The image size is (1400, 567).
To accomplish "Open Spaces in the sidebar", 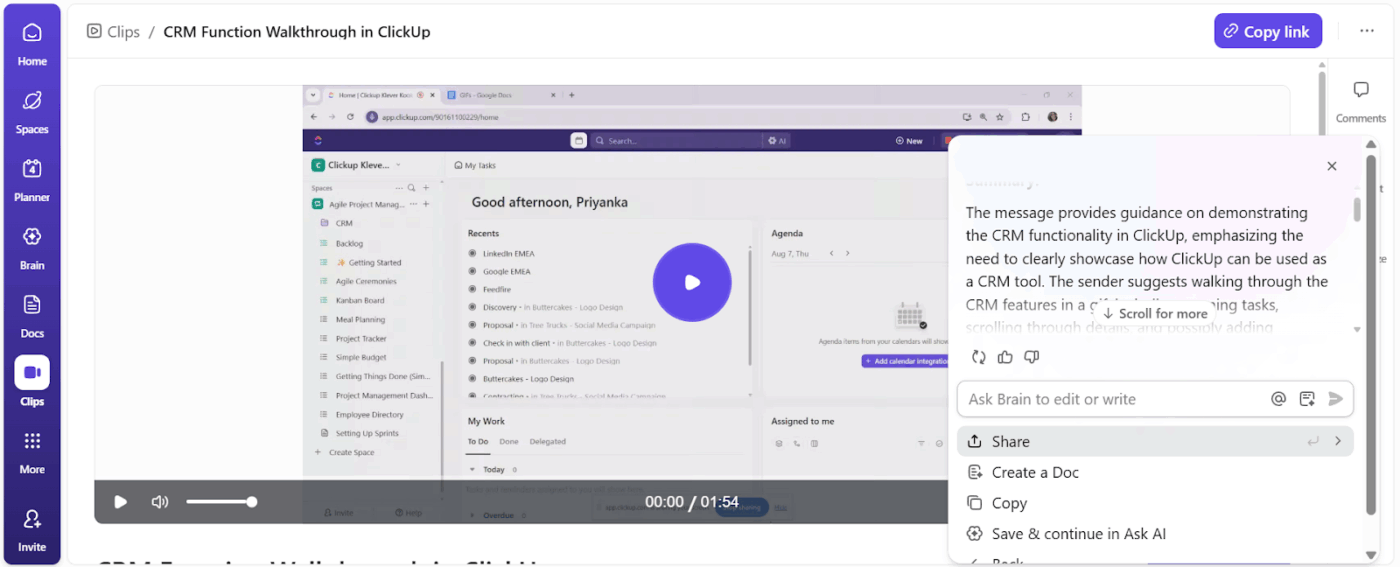I will pyautogui.click(x=32, y=111).
